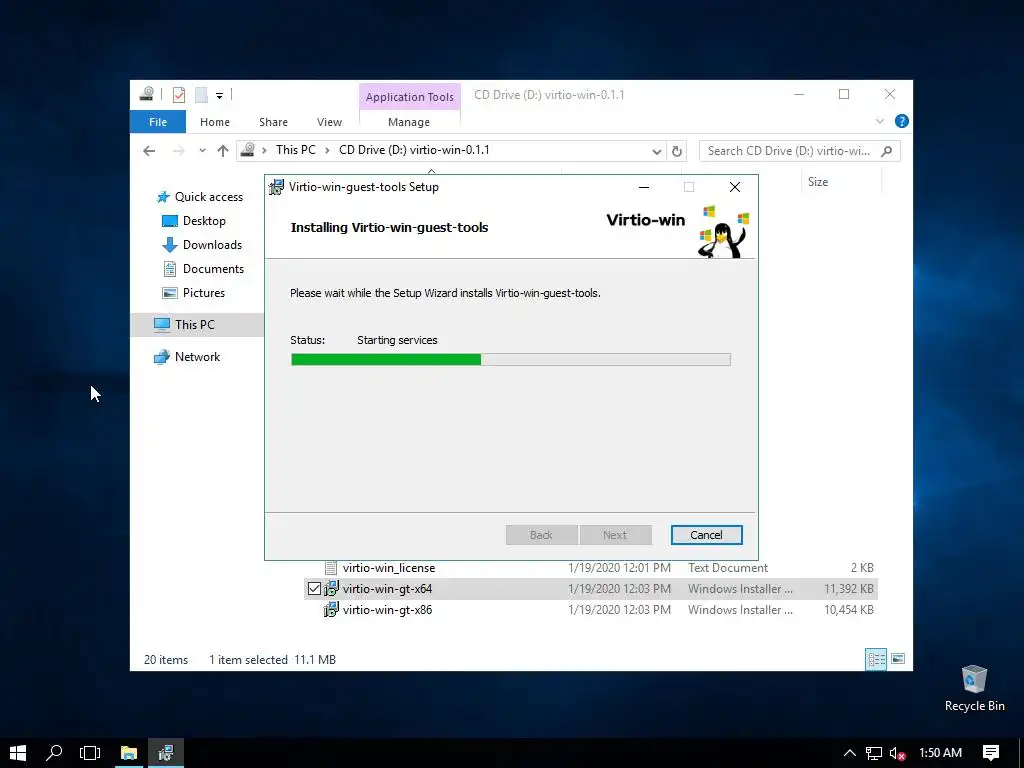Click the 1:50 AM clock
Viewport: 1024px width, 768px height.
(x=940, y=753)
